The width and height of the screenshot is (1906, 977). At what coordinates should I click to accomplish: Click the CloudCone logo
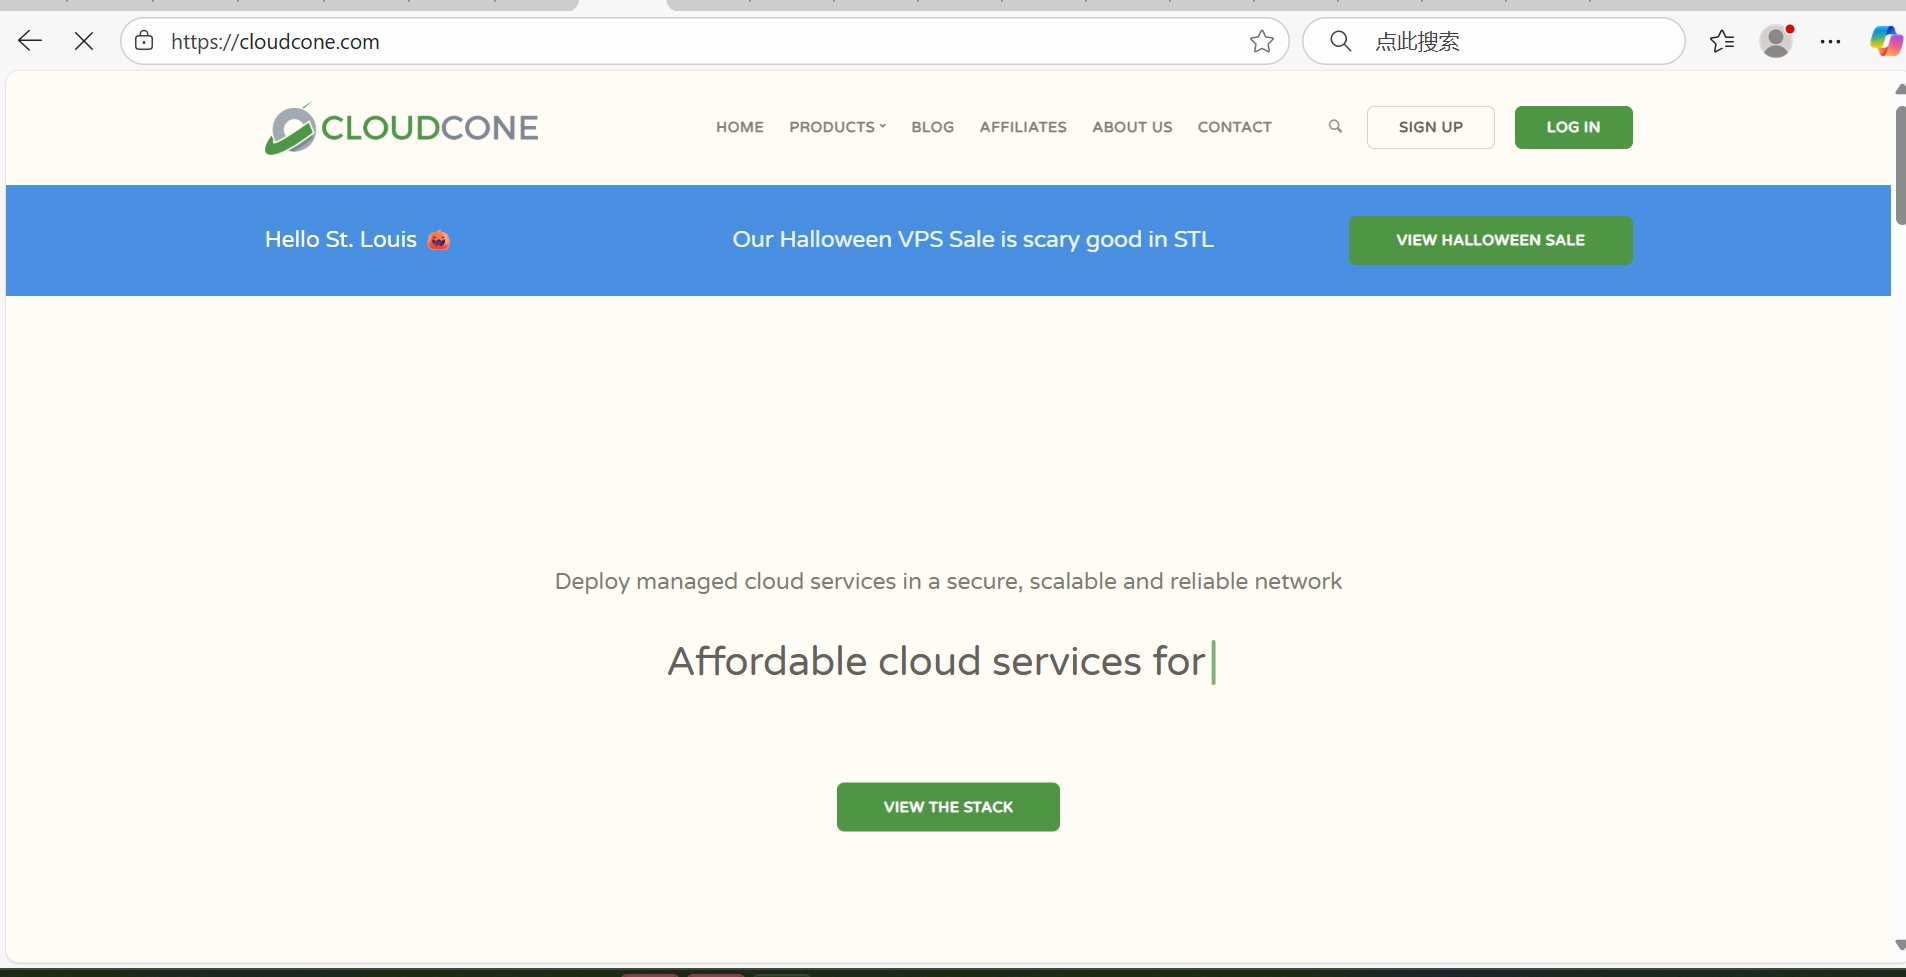pyautogui.click(x=401, y=129)
